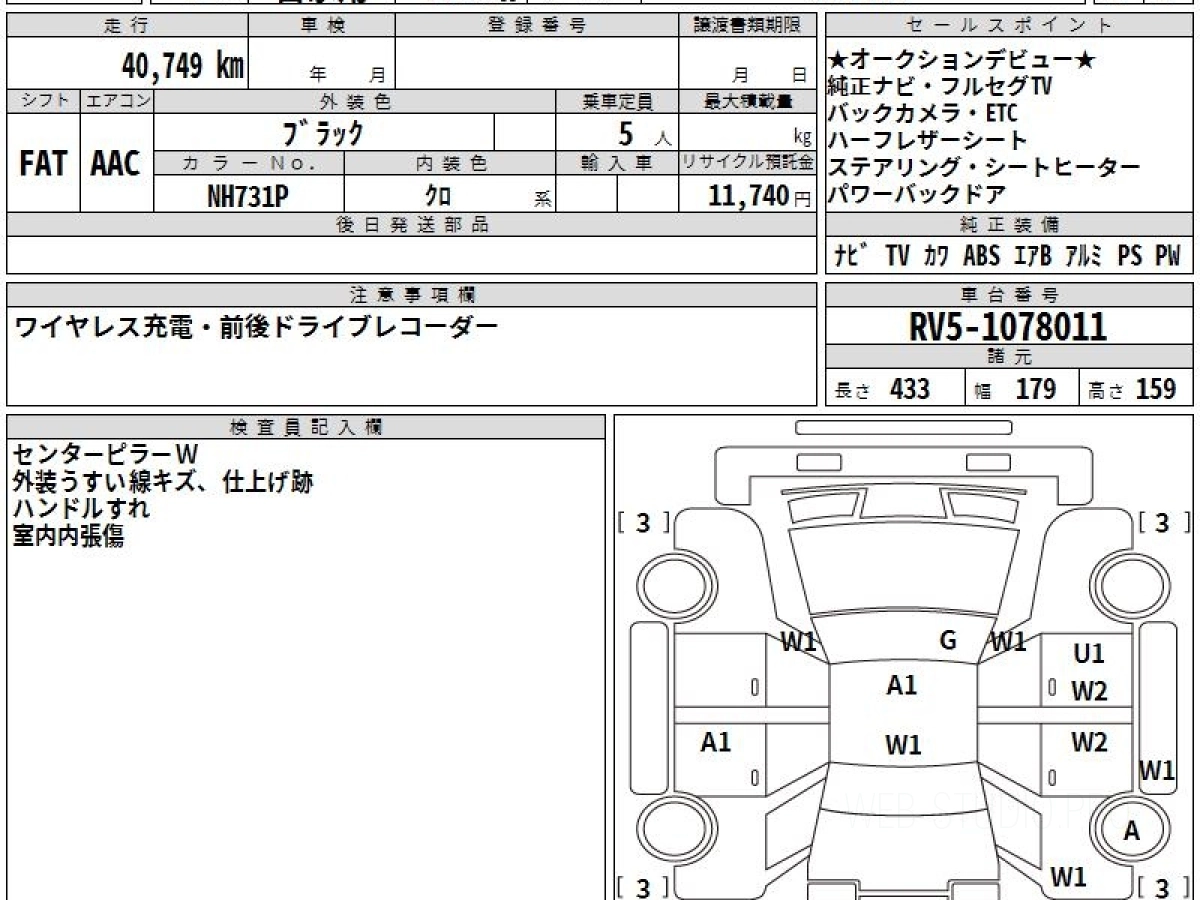Select the アルミ equipment code

point(1084,256)
